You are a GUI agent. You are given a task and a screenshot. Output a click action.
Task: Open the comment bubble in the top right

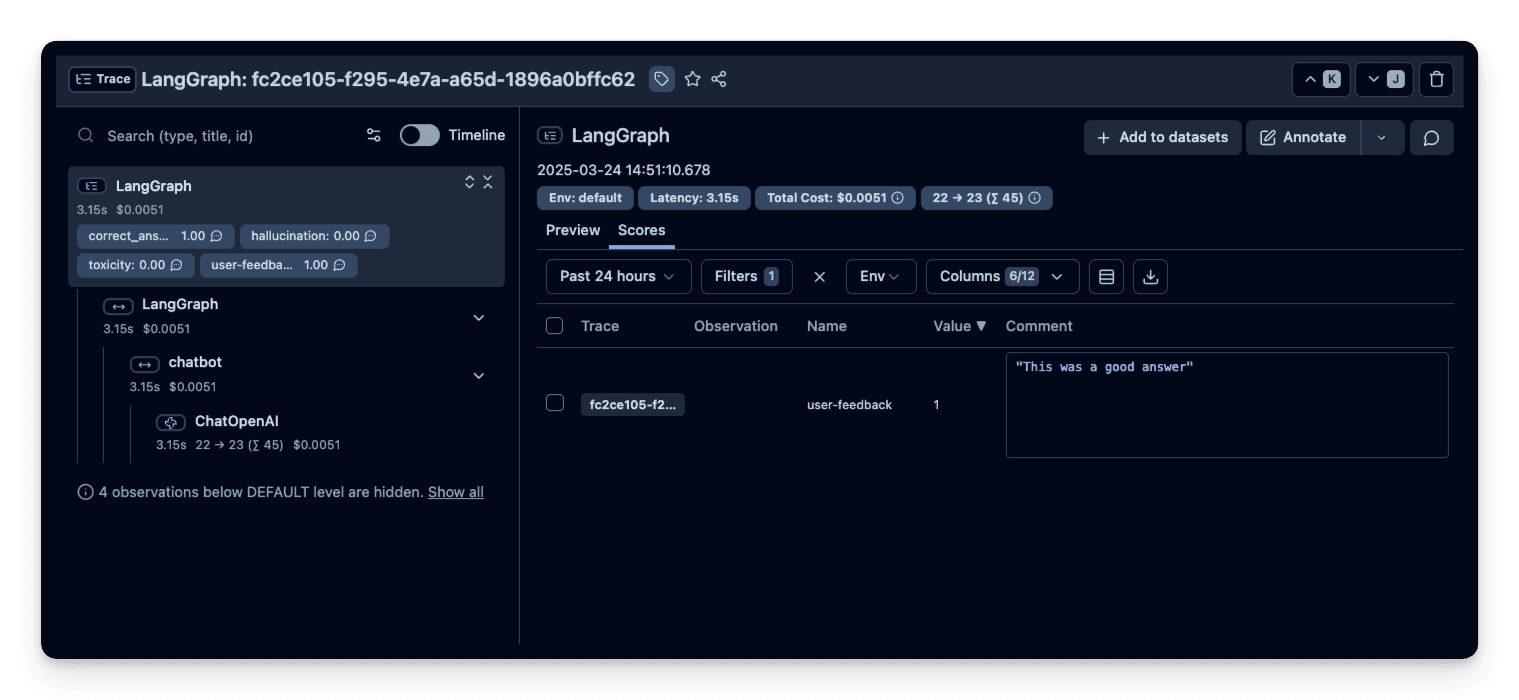click(1431, 137)
